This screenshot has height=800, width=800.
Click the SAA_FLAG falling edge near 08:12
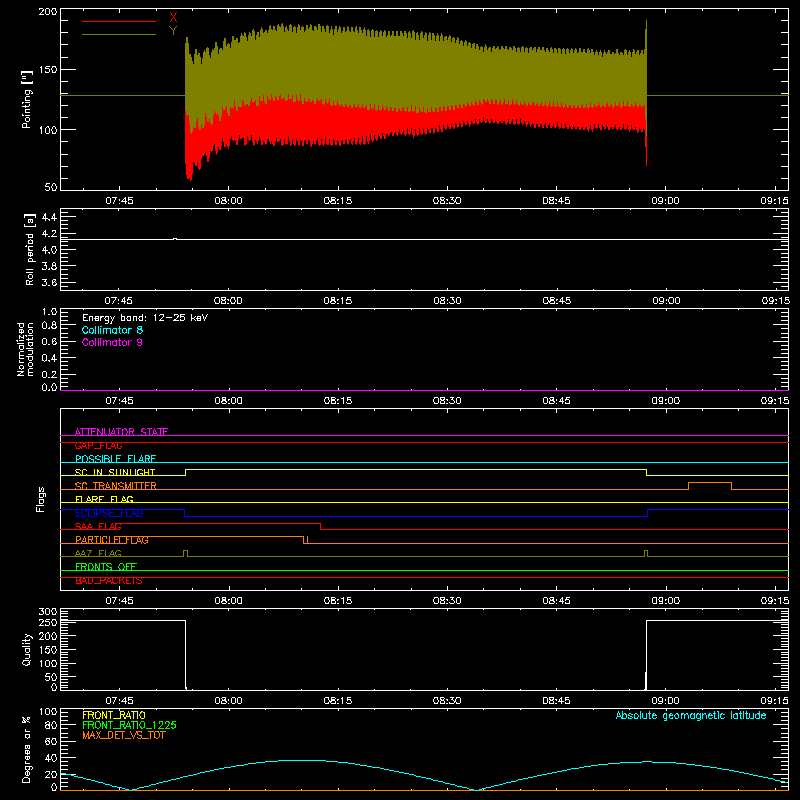(320, 527)
